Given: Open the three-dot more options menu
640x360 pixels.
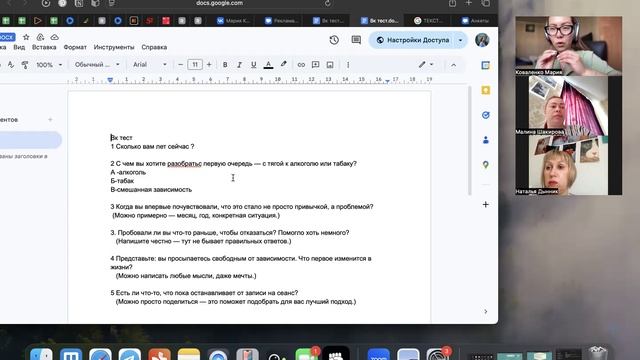Looking at the screenshot, I should 348,64.
